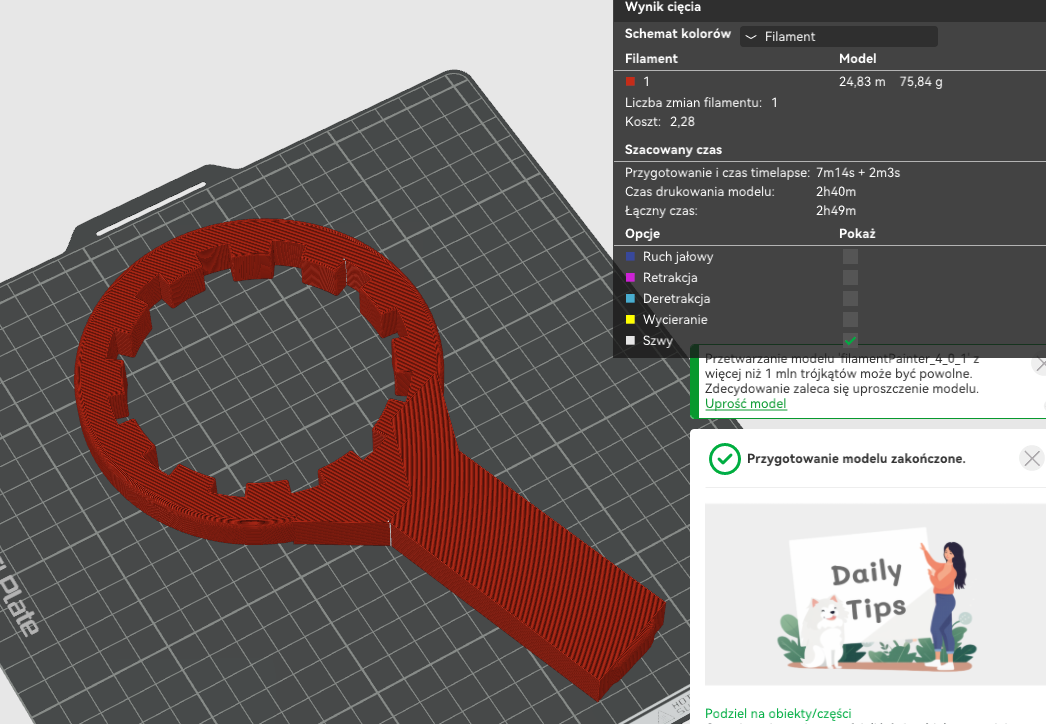
Task: Enable the Ruch jałowy display checkbox
Action: tap(850, 256)
